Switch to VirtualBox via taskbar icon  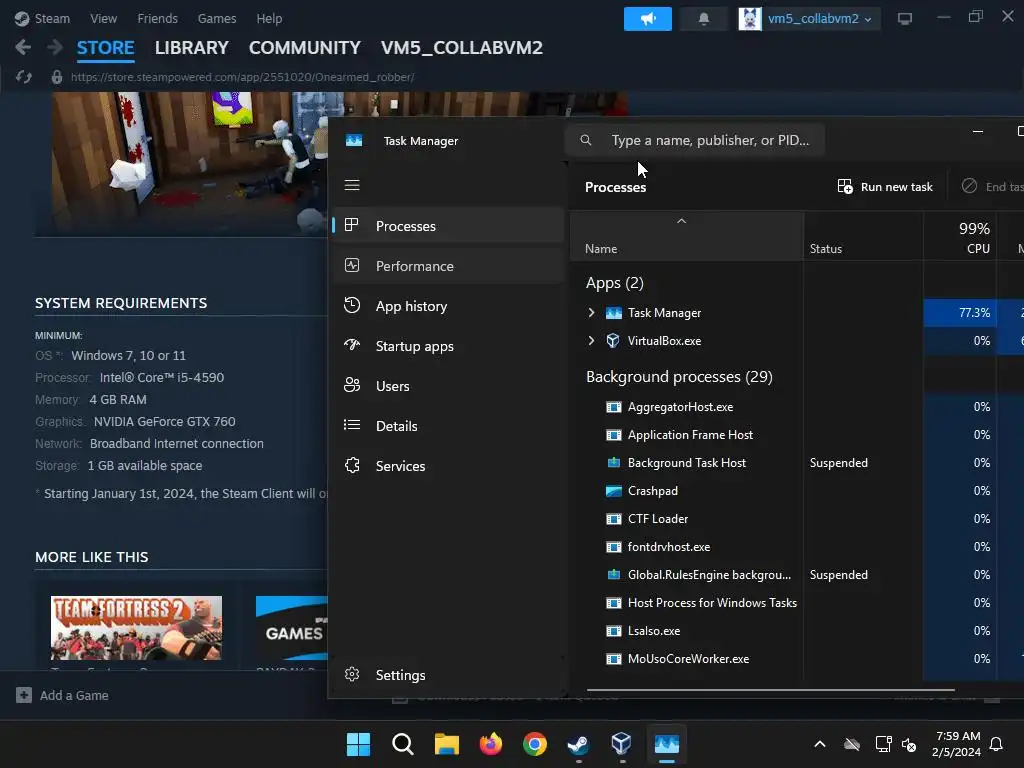621,744
